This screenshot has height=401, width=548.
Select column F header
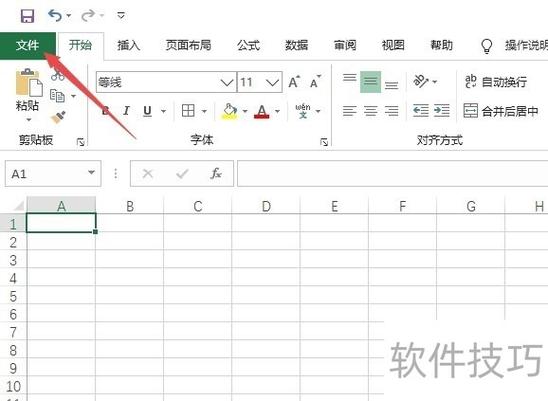(x=402, y=206)
